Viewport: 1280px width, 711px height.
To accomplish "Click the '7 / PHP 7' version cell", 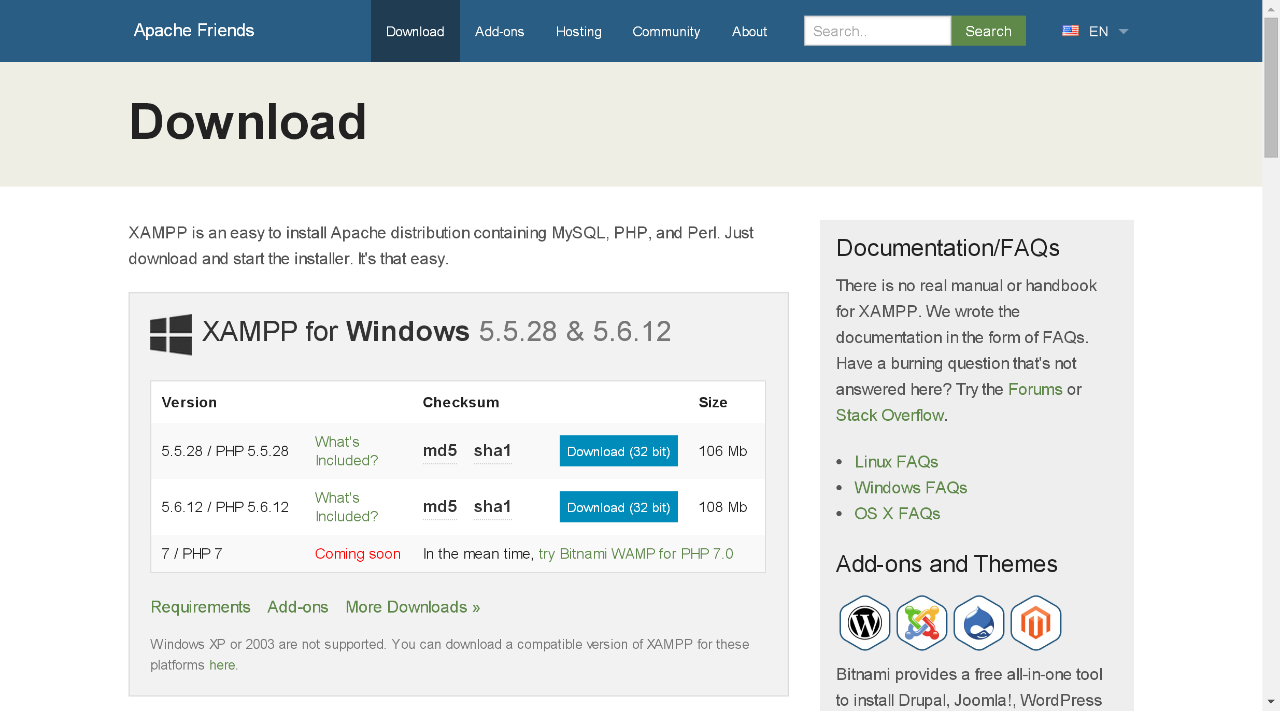I will (x=192, y=554).
